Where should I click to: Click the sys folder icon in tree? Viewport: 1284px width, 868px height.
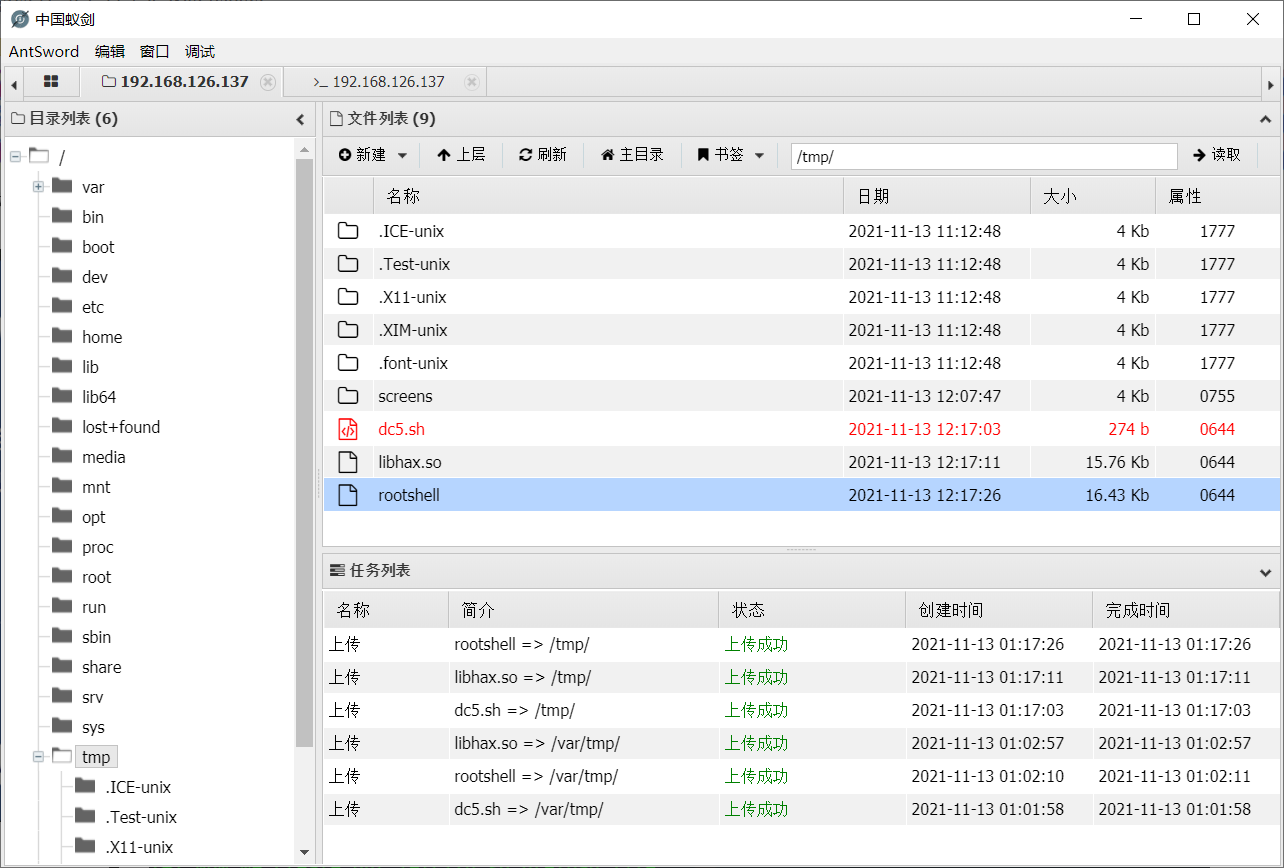point(62,726)
